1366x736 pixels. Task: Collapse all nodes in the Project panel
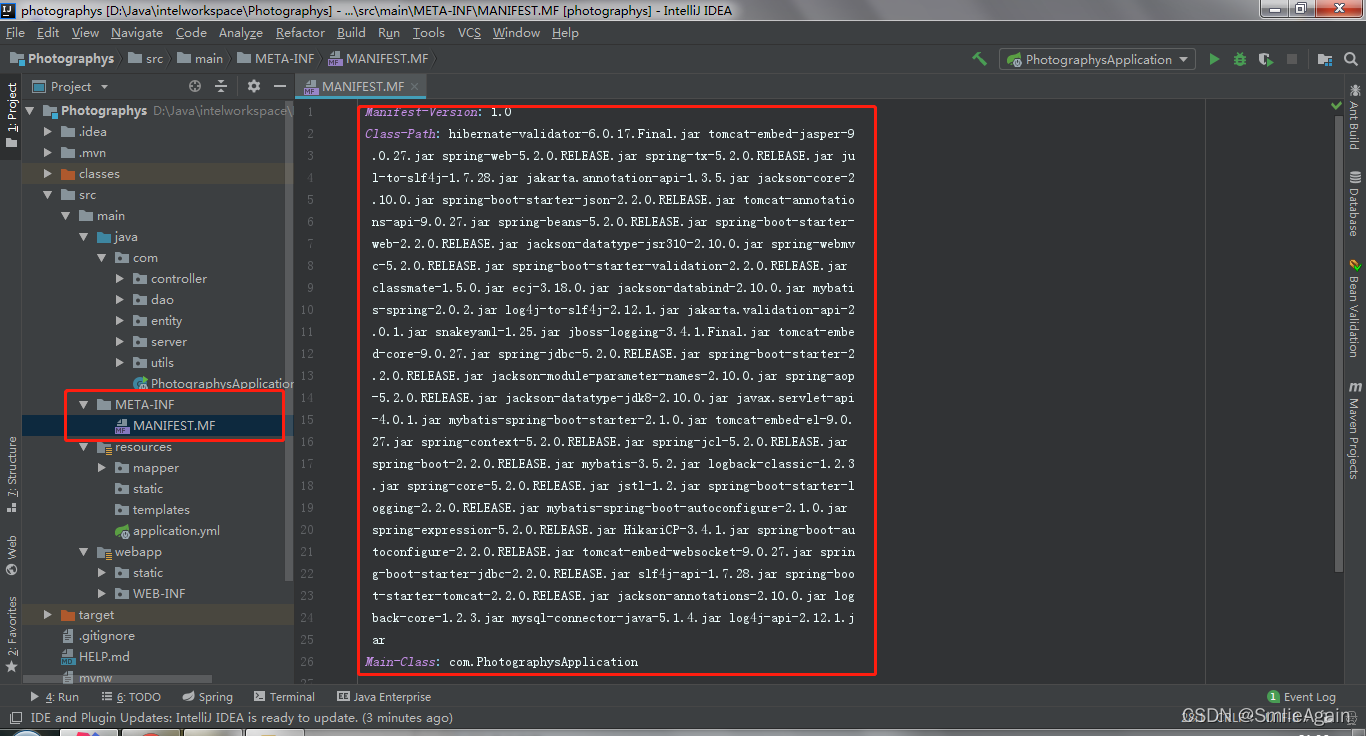221,86
